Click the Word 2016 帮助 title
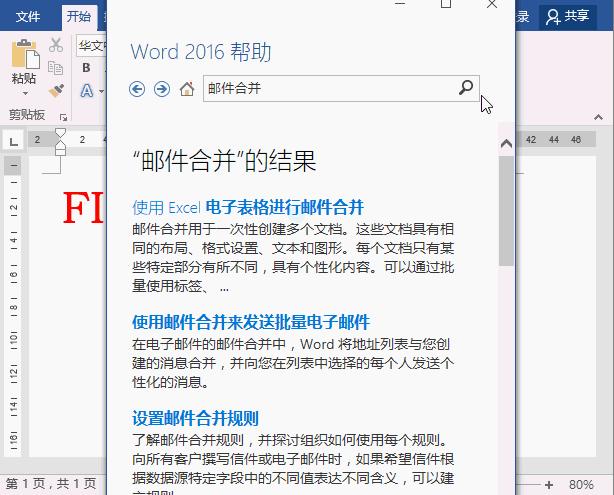The width and height of the screenshot is (614, 495). point(201,52)
